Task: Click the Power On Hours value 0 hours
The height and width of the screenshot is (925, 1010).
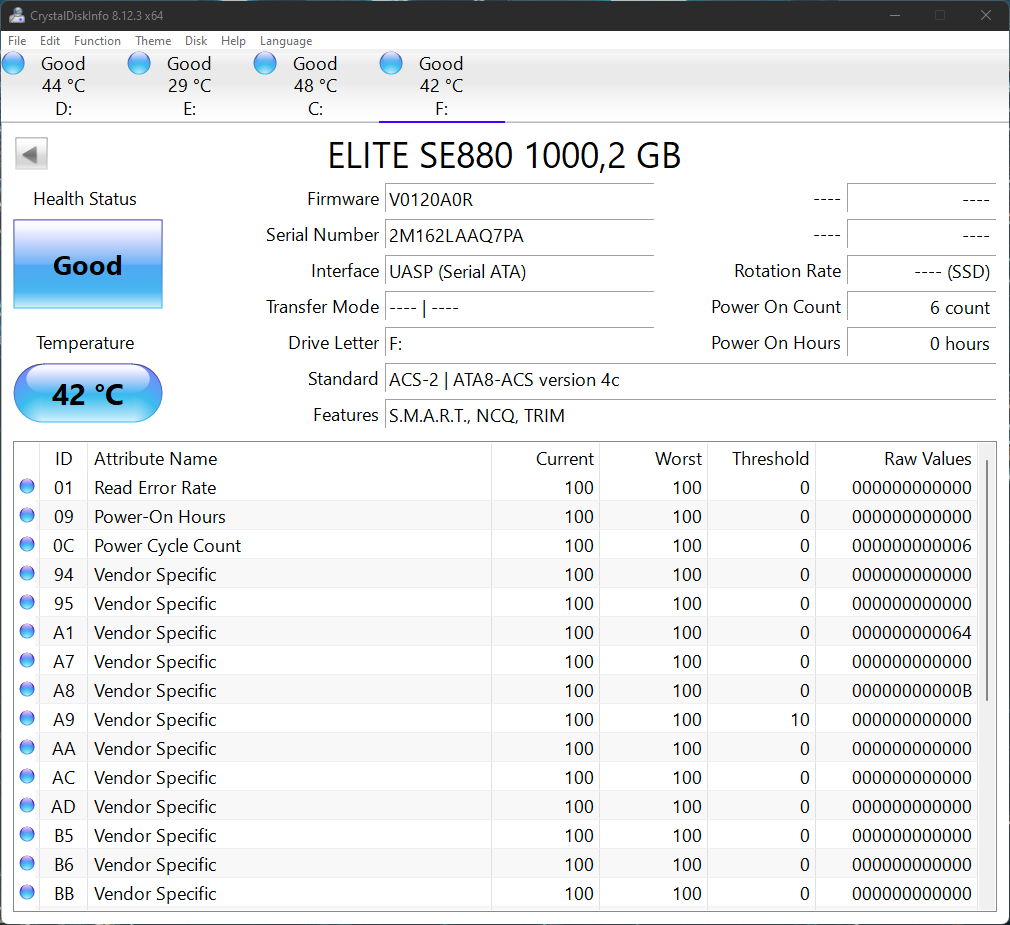Action: point(921,344)
